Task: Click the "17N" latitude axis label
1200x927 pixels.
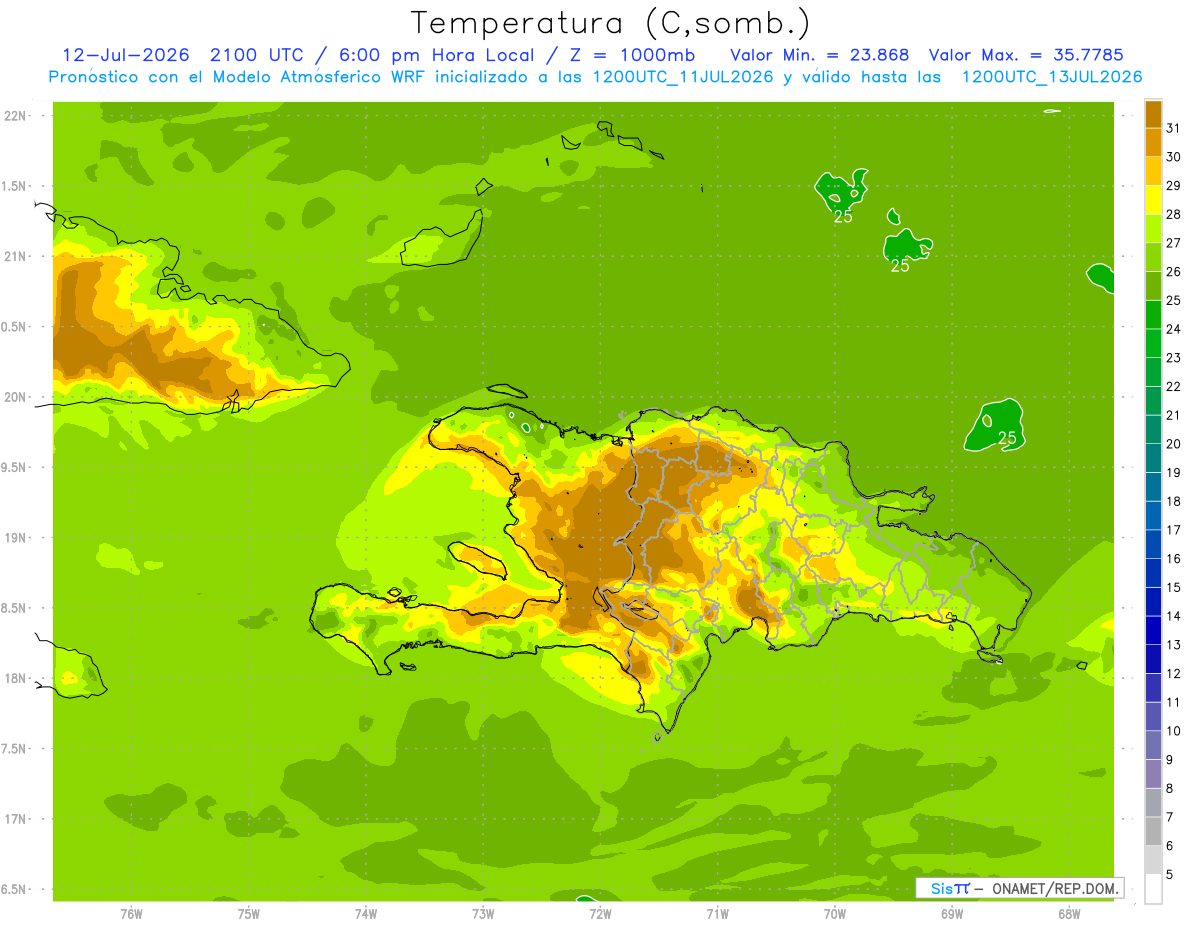Action: pyautogui.click(x=15, y=820)
